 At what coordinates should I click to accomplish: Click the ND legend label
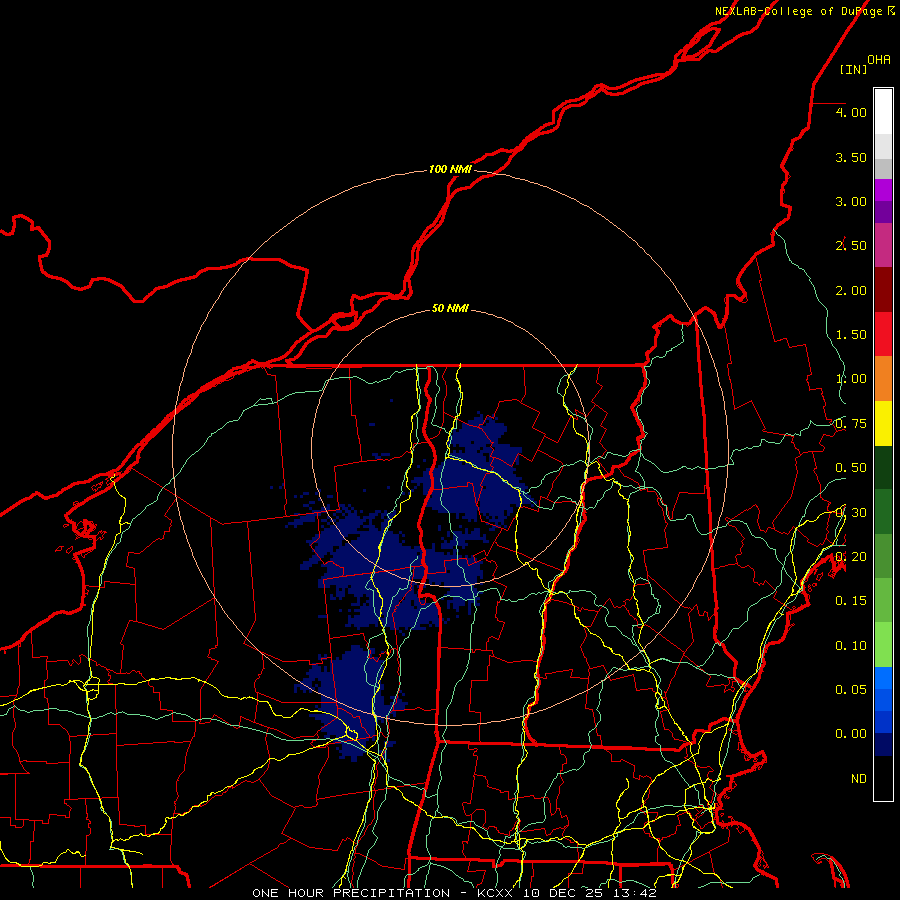pos(859,779)
